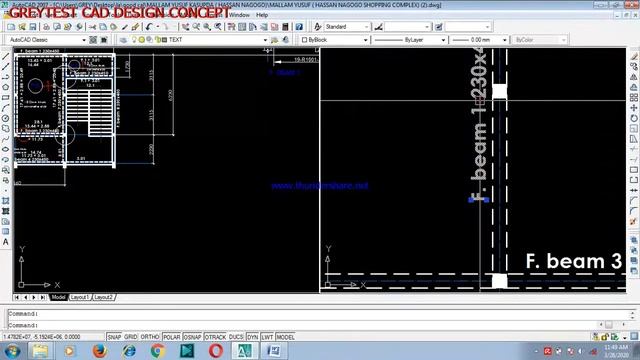
Task: Open Google Chrome from the taskbar
Action: [158, 351]
